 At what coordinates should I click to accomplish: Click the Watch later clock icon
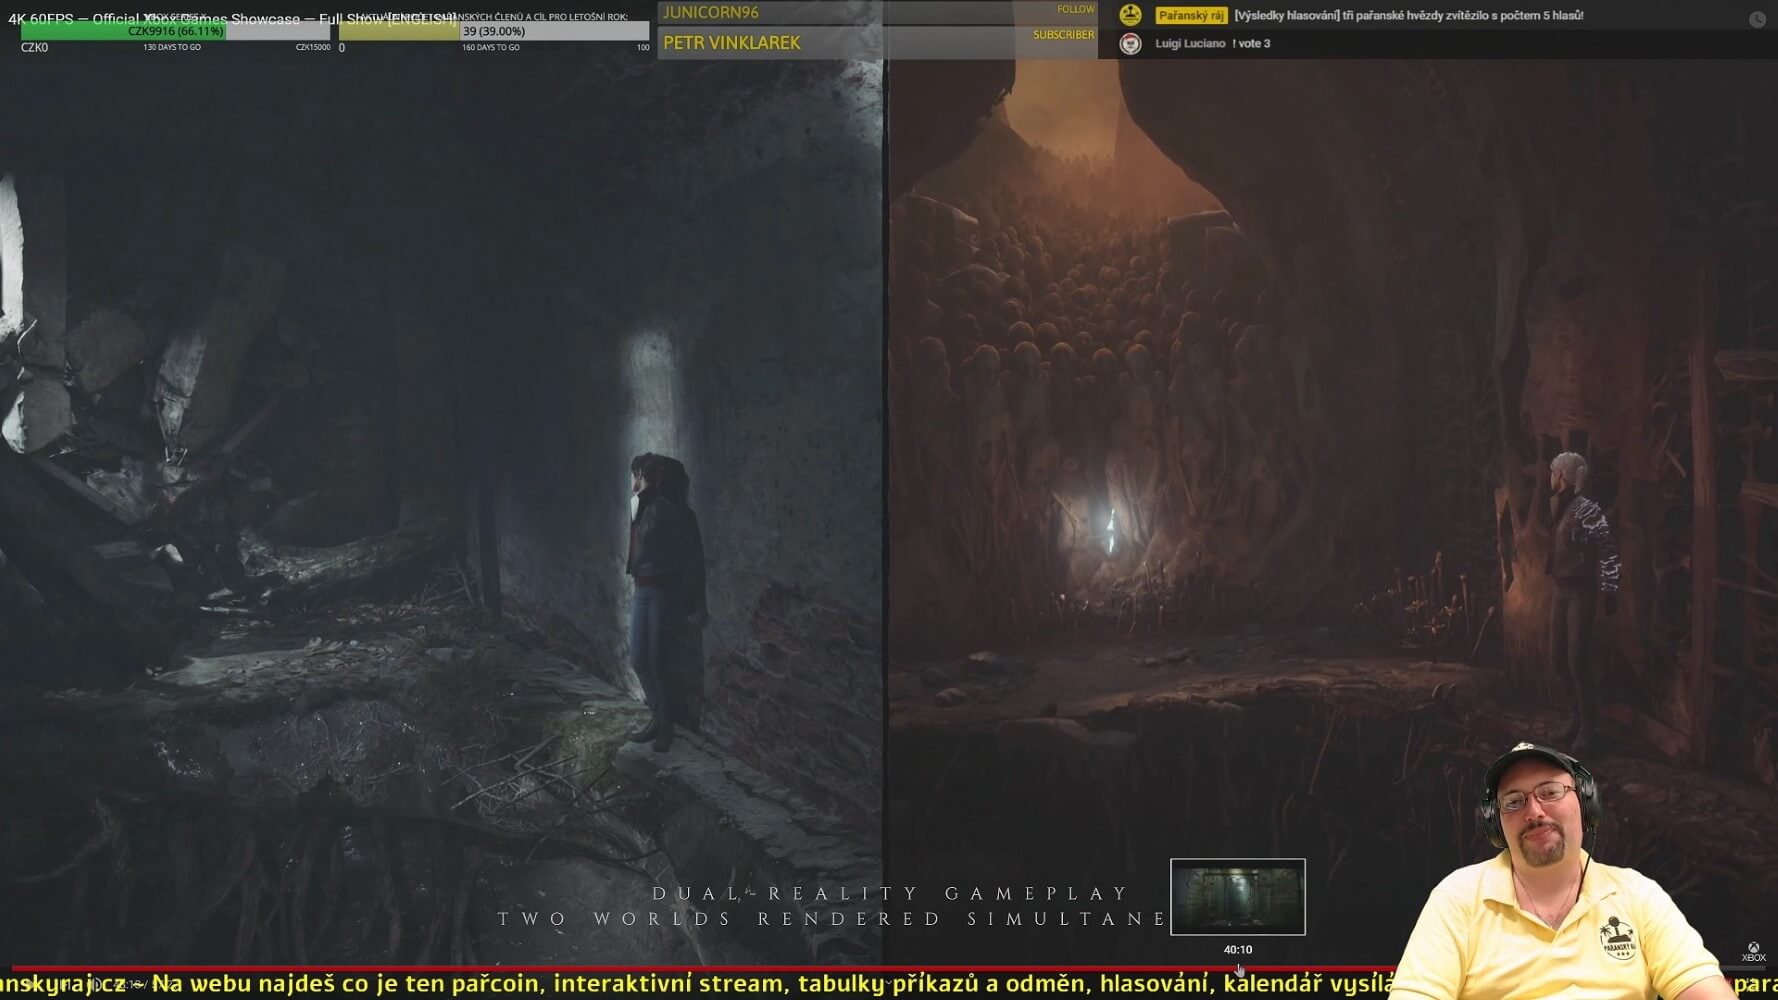[x=1756, y=19]
